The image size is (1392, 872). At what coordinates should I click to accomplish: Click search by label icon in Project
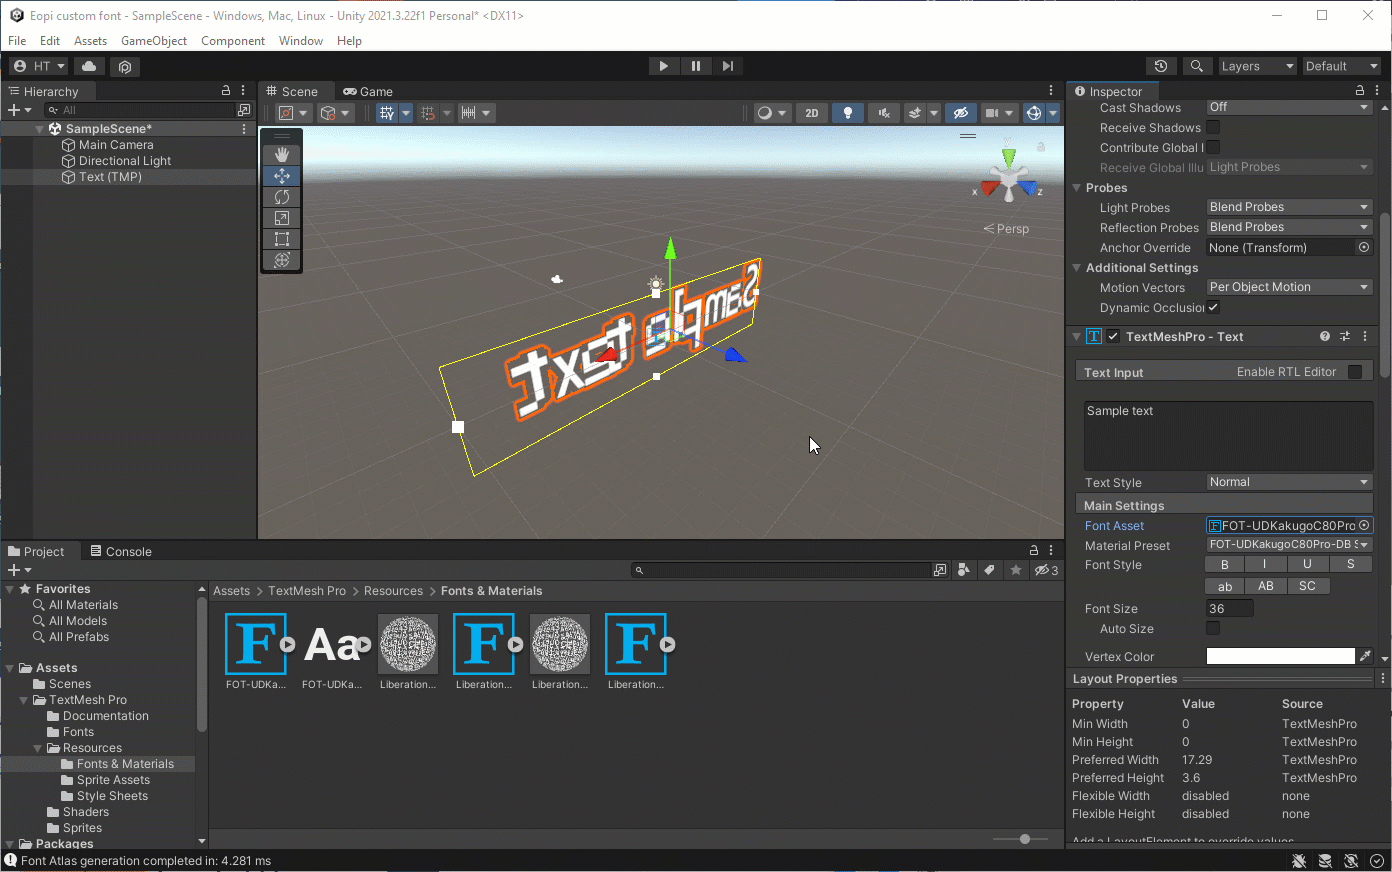(989, 570)
